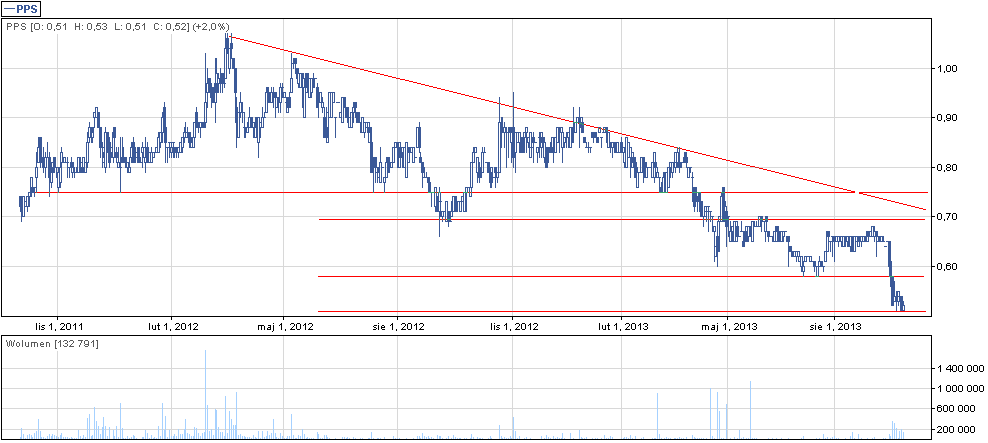Click the 'lis 1, 2011' date label

click(57, 327)
